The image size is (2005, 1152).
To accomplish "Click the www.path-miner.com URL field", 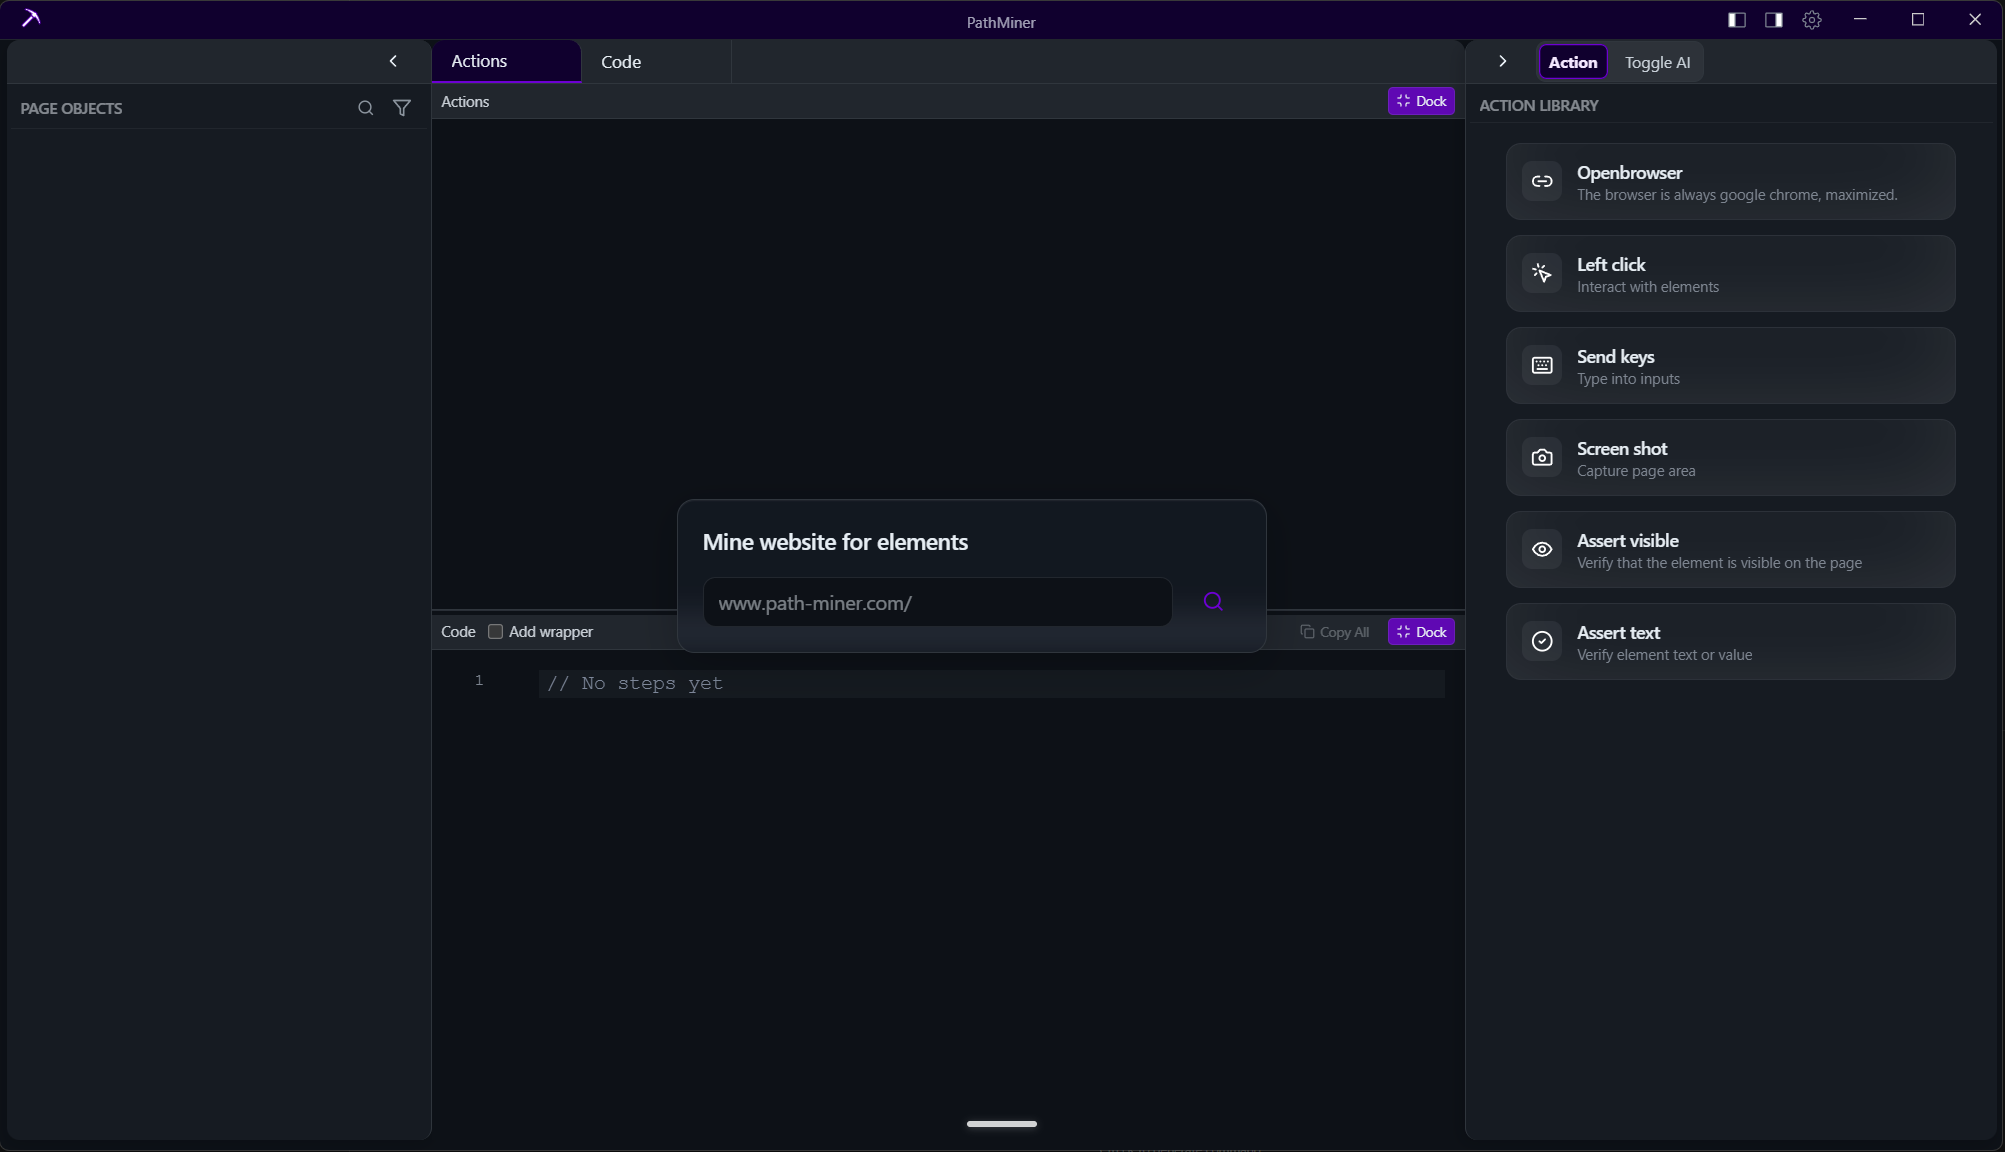I will click(x=937, y=602).
